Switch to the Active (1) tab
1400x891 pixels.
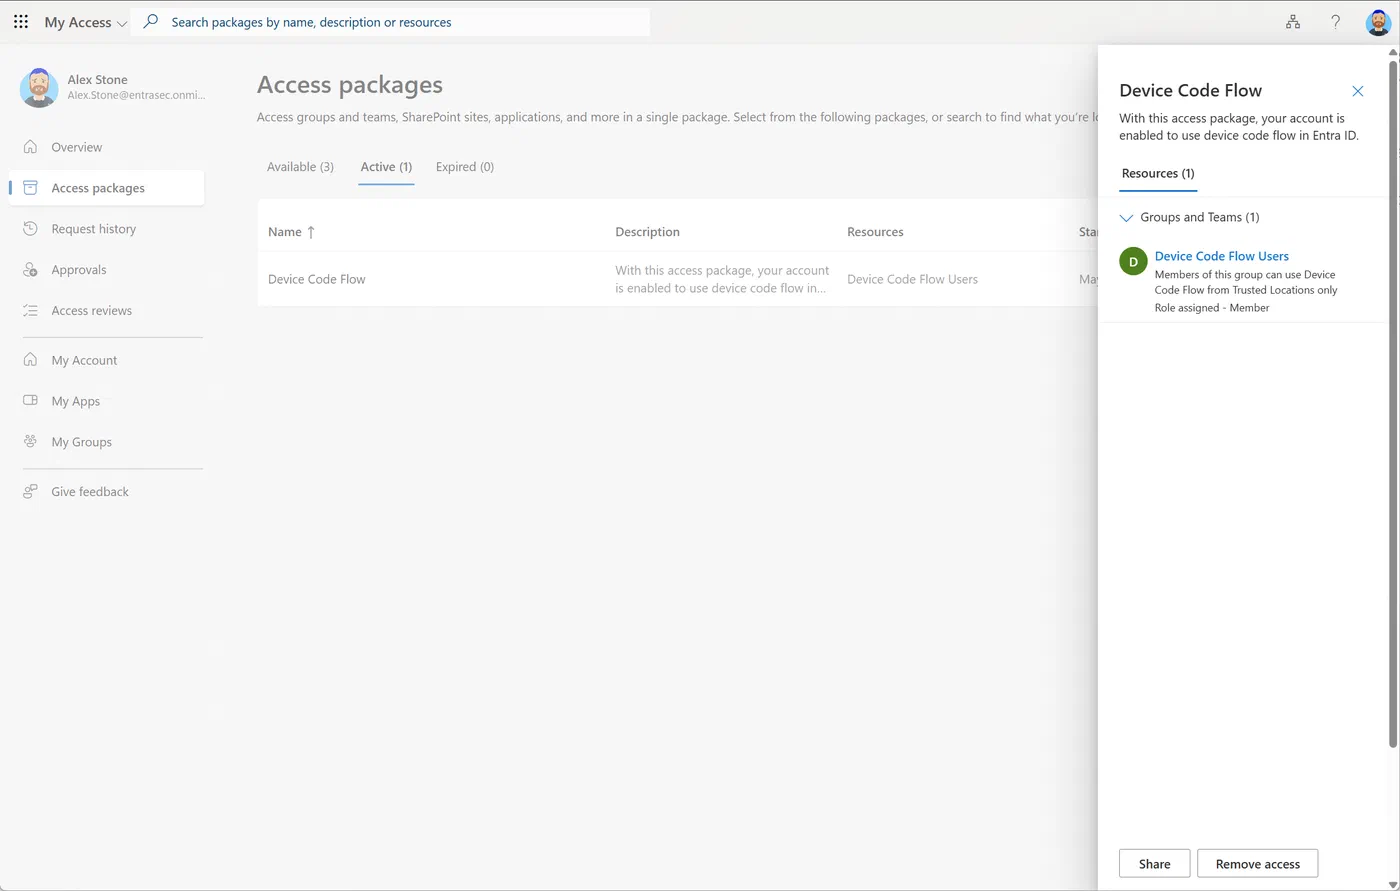click(386, 167)
